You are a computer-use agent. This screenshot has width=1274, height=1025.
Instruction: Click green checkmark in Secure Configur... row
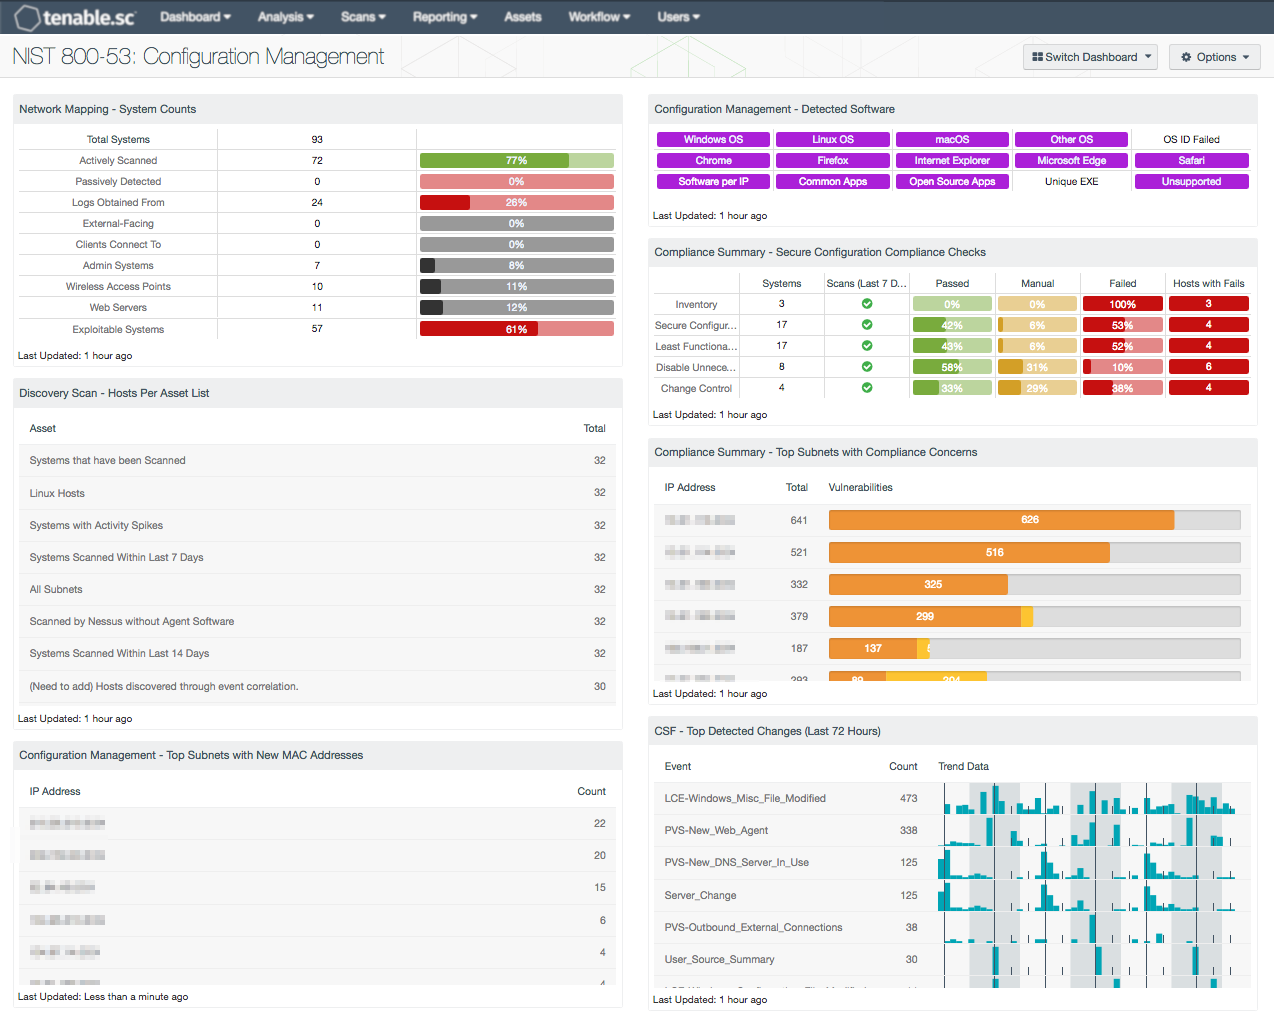(x=867, y=325)
